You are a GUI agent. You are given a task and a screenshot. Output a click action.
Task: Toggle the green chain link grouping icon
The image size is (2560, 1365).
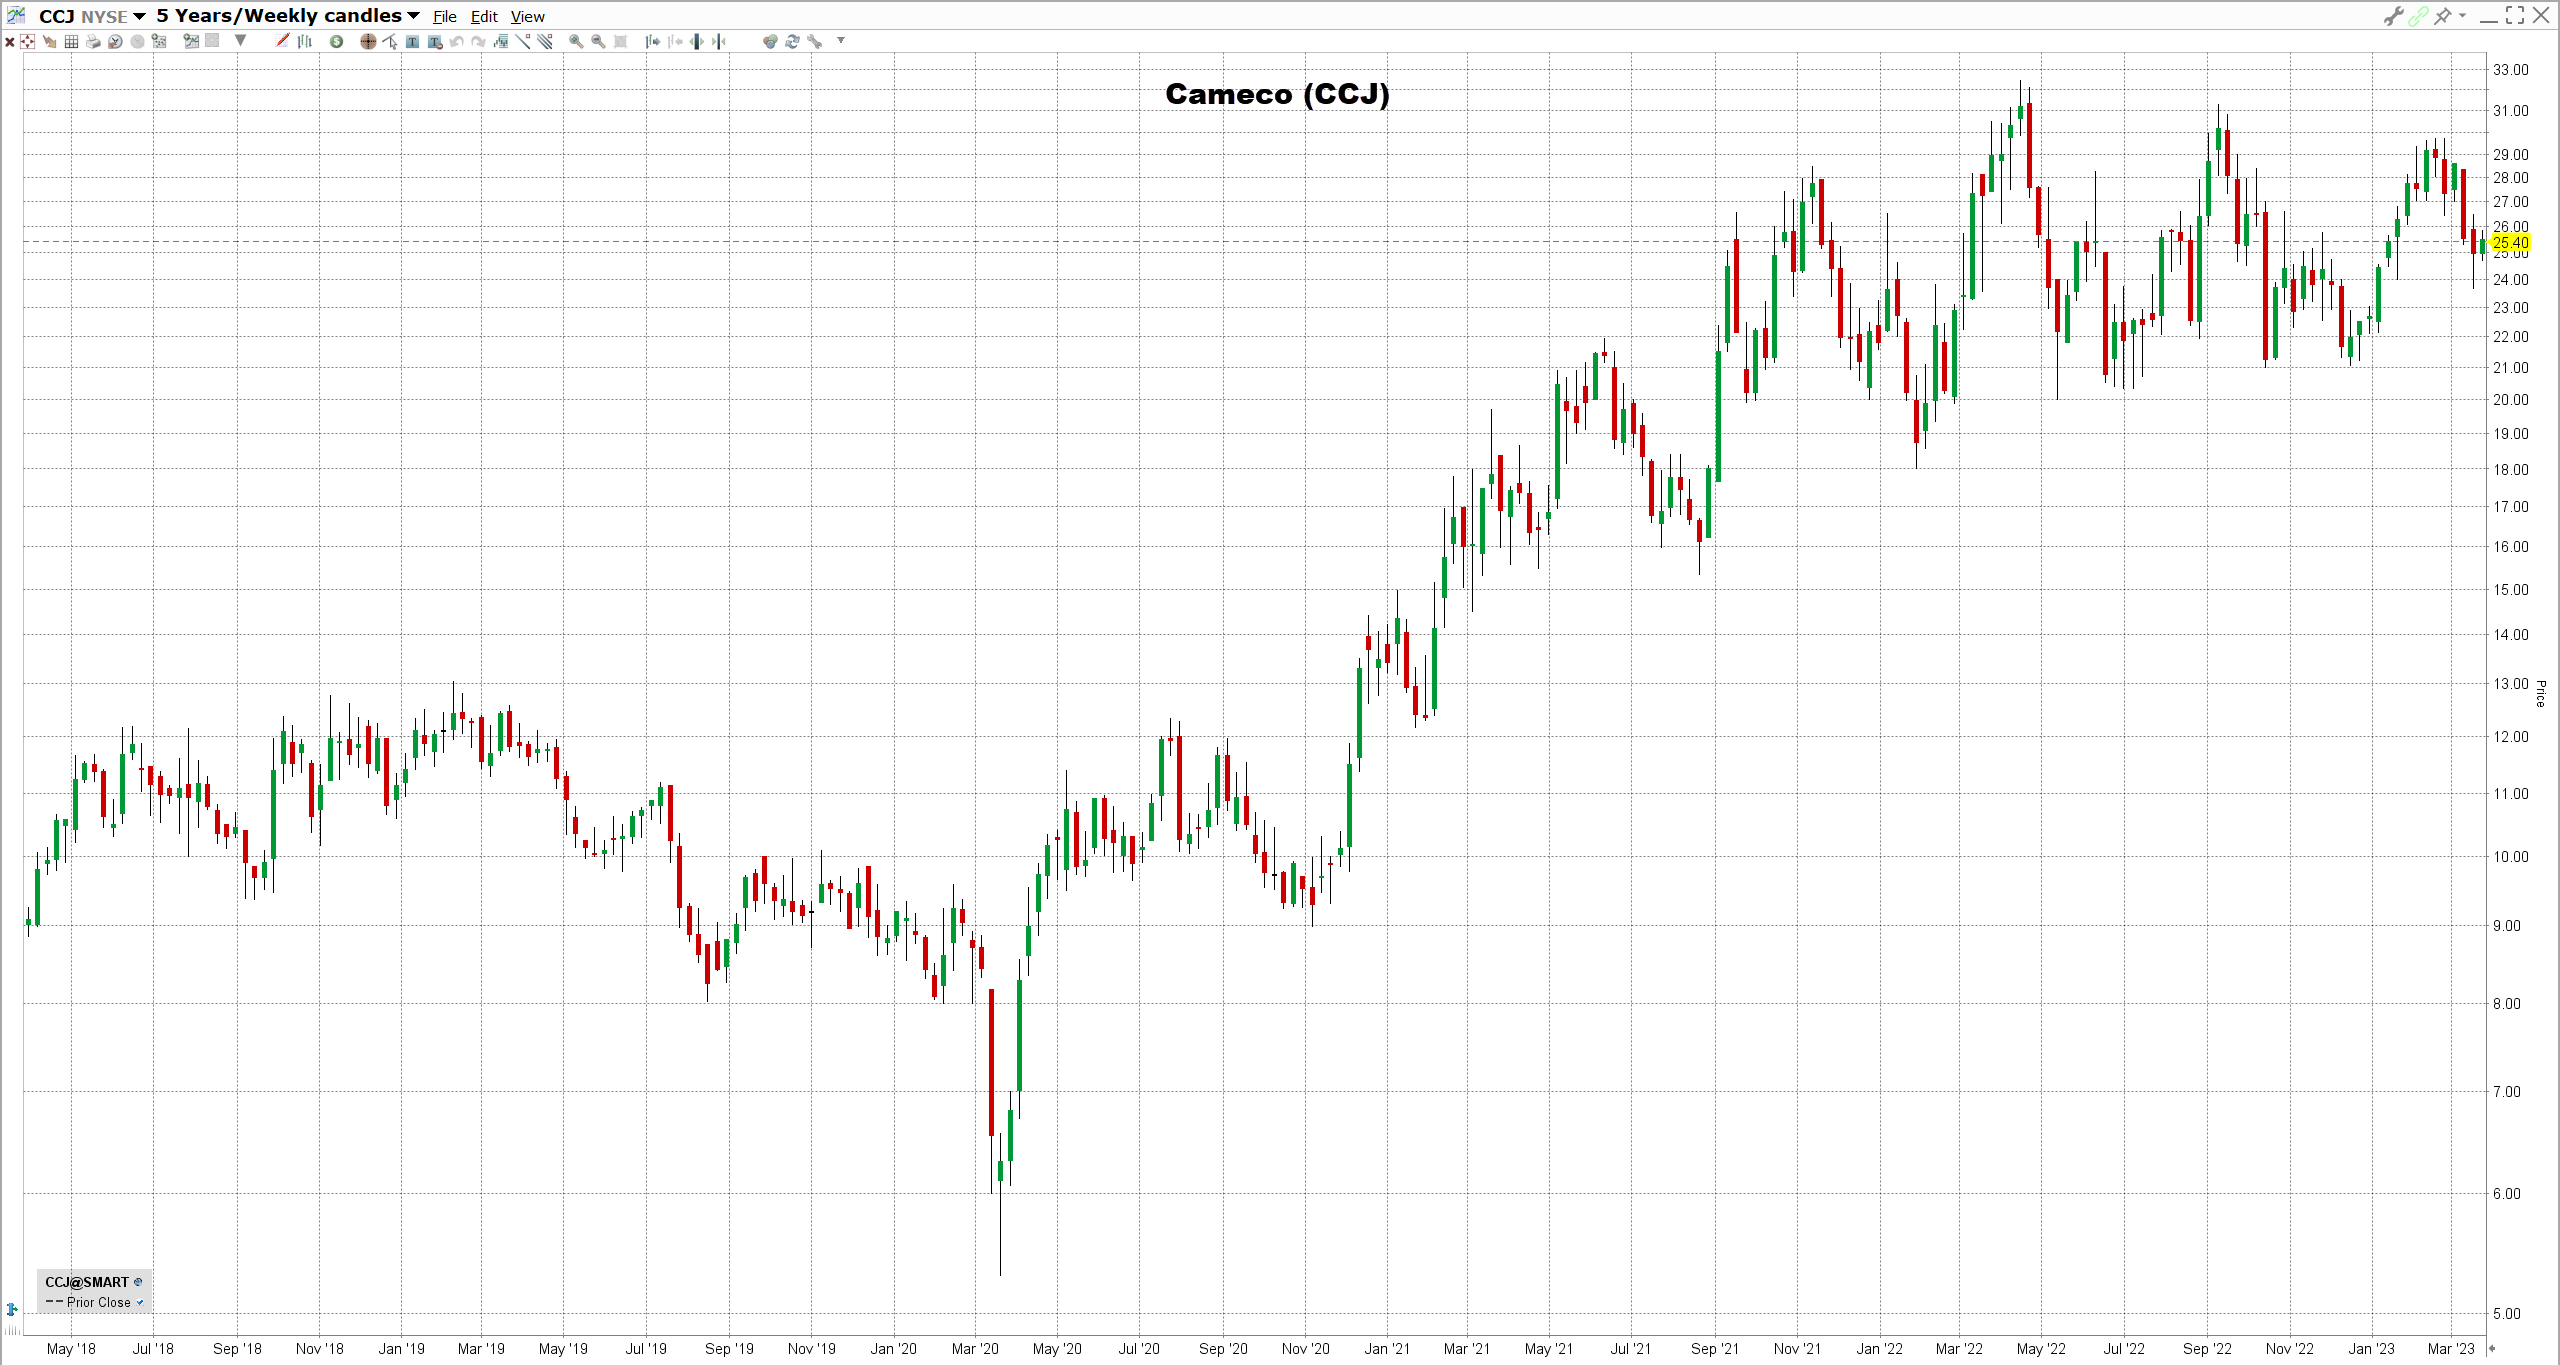(x=2418, y=16)
